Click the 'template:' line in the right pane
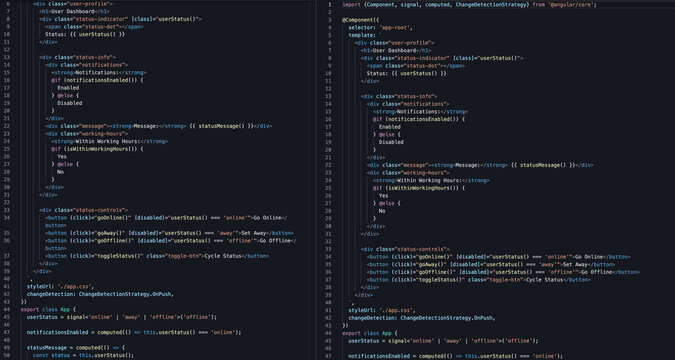 (364, 35)
